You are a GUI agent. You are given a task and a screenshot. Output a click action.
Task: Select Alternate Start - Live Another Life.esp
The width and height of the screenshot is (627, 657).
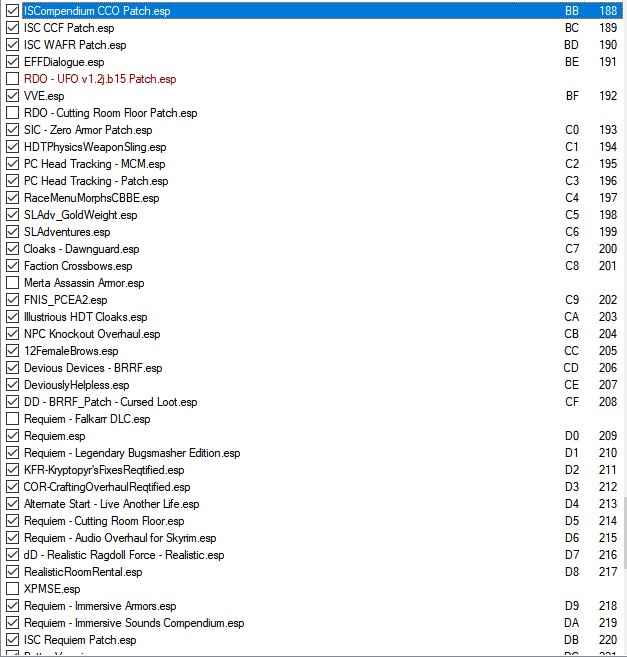(x=111, y=504)
